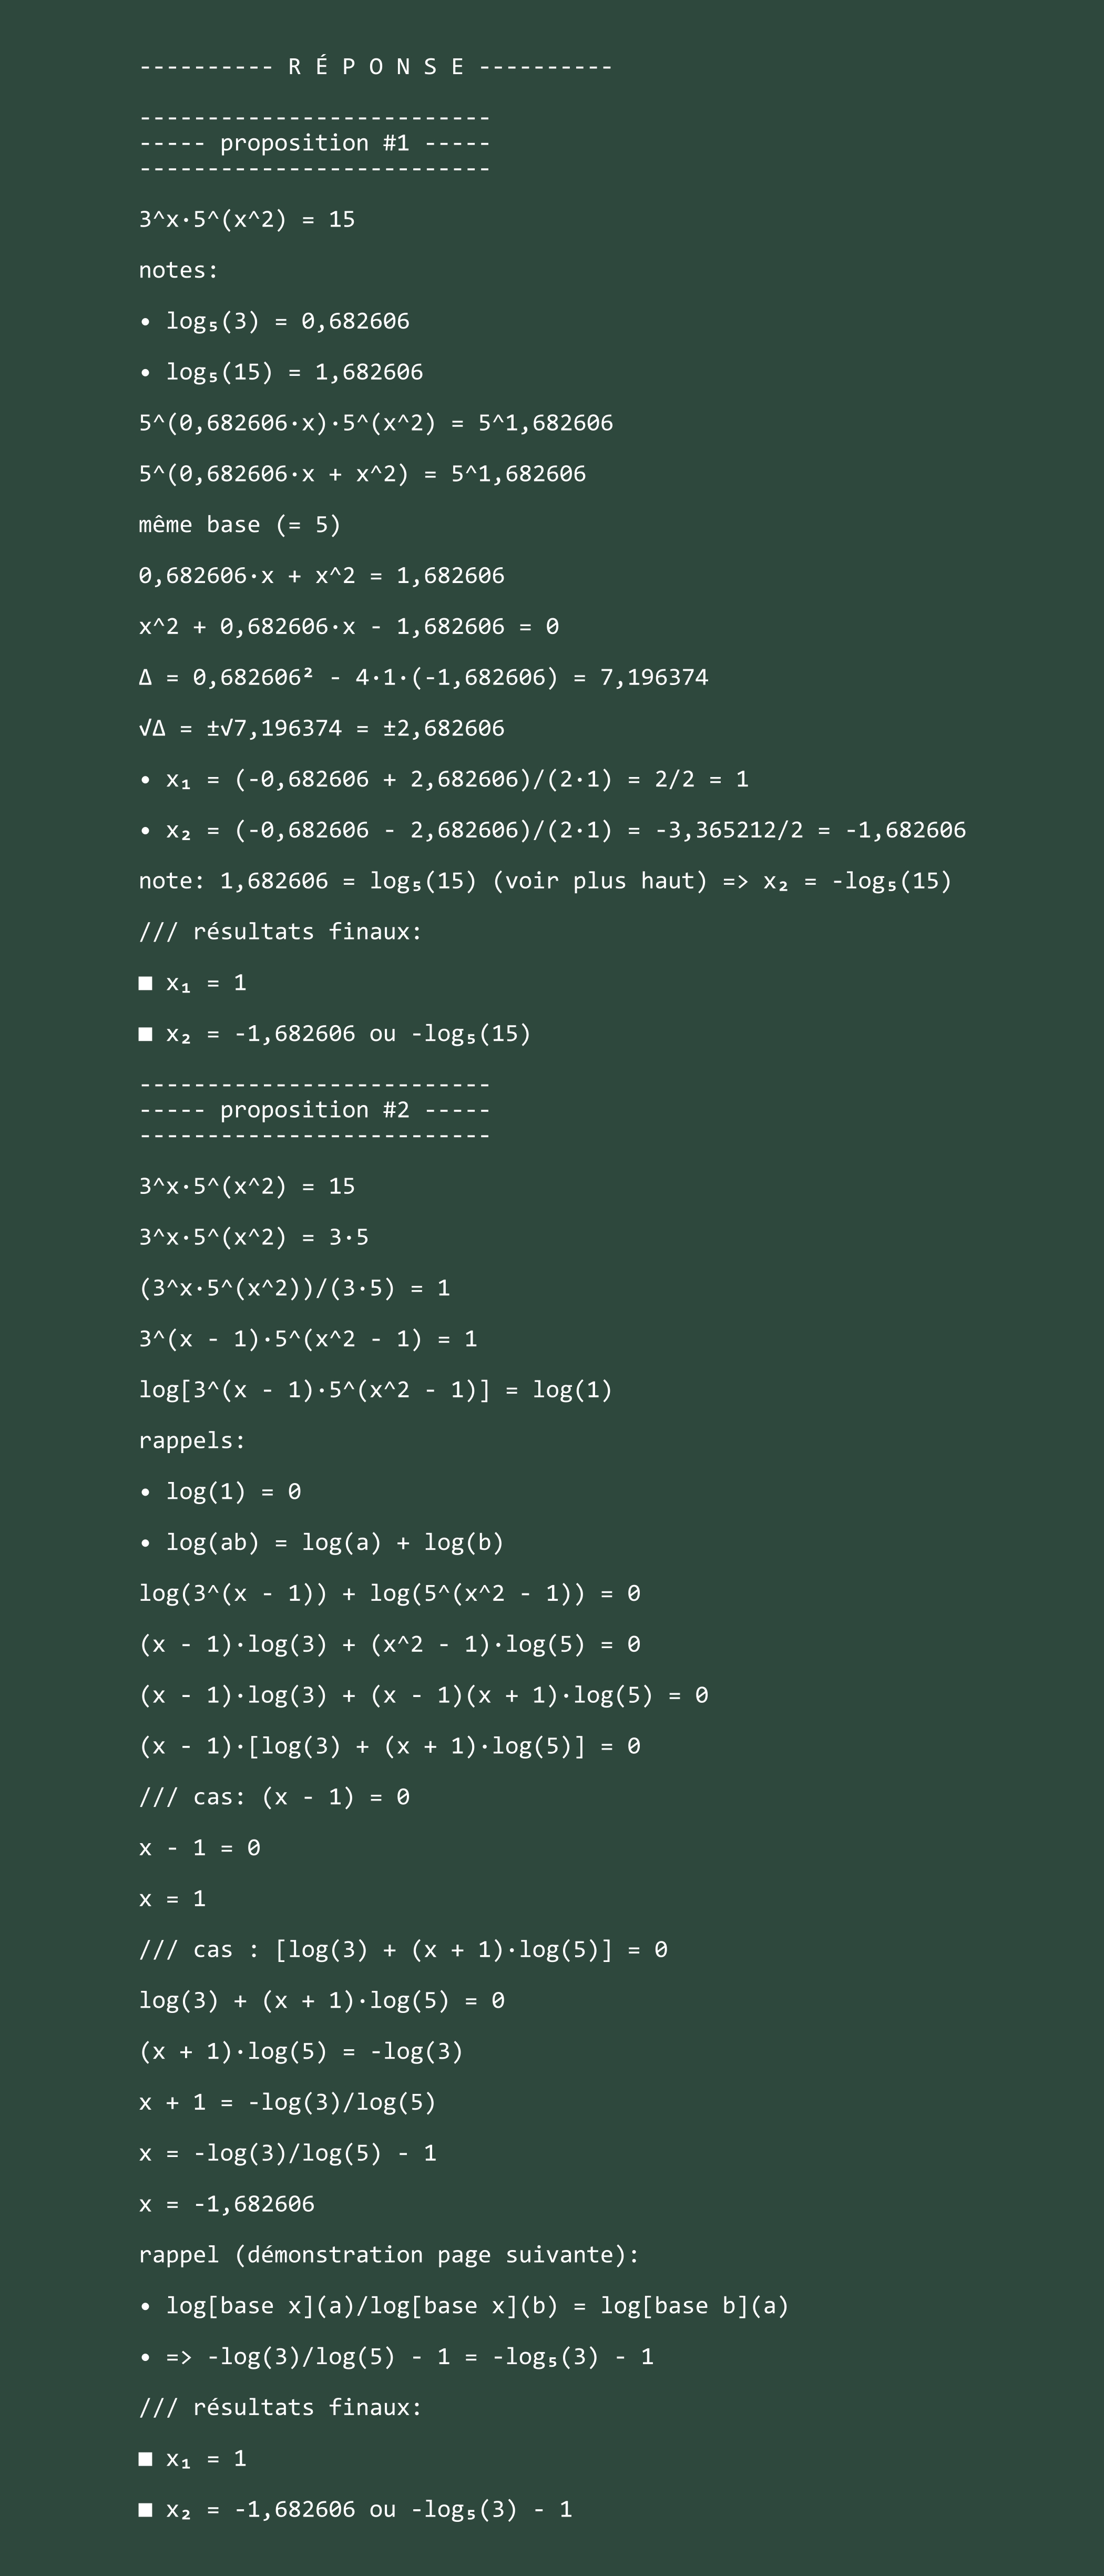Click the x₂ = -3,365212/2 calculation line
This screenshot has width=1104, height=2576.
553,830
